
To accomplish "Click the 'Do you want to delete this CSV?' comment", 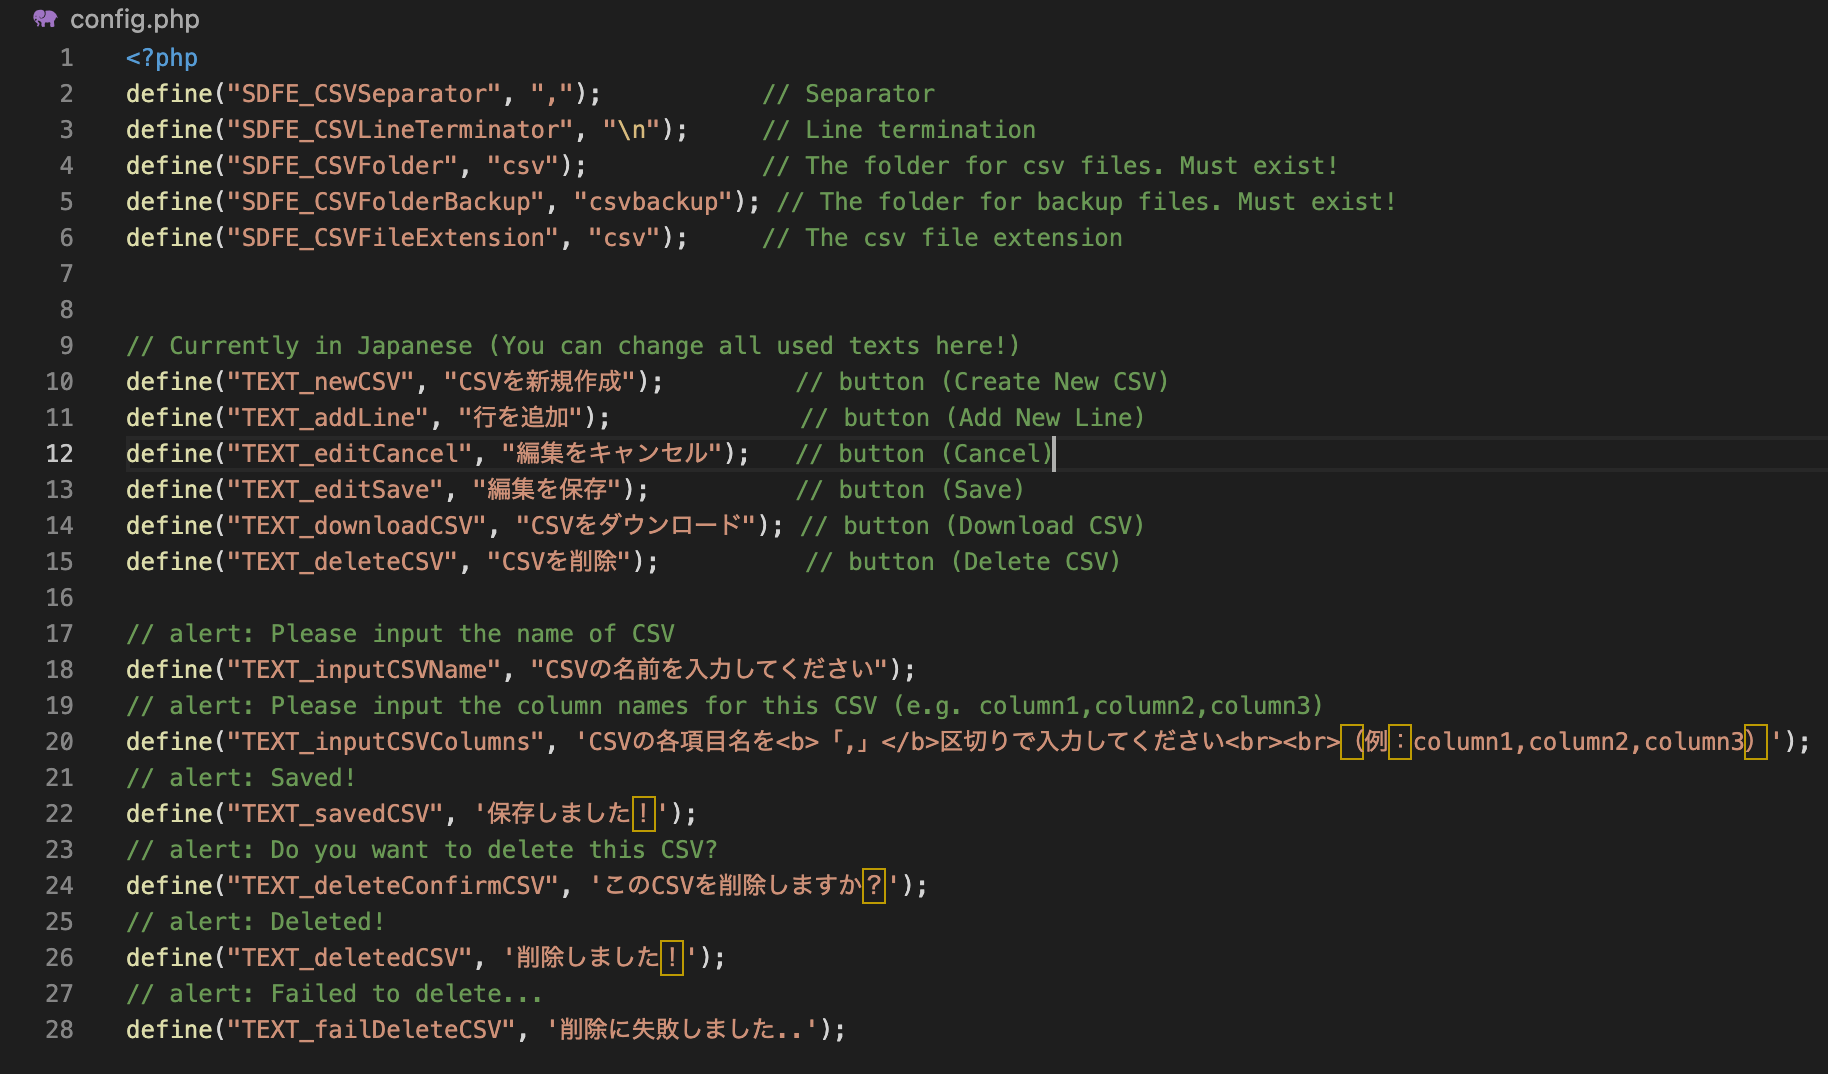I will pyautogui.click(x=422, y=850).
